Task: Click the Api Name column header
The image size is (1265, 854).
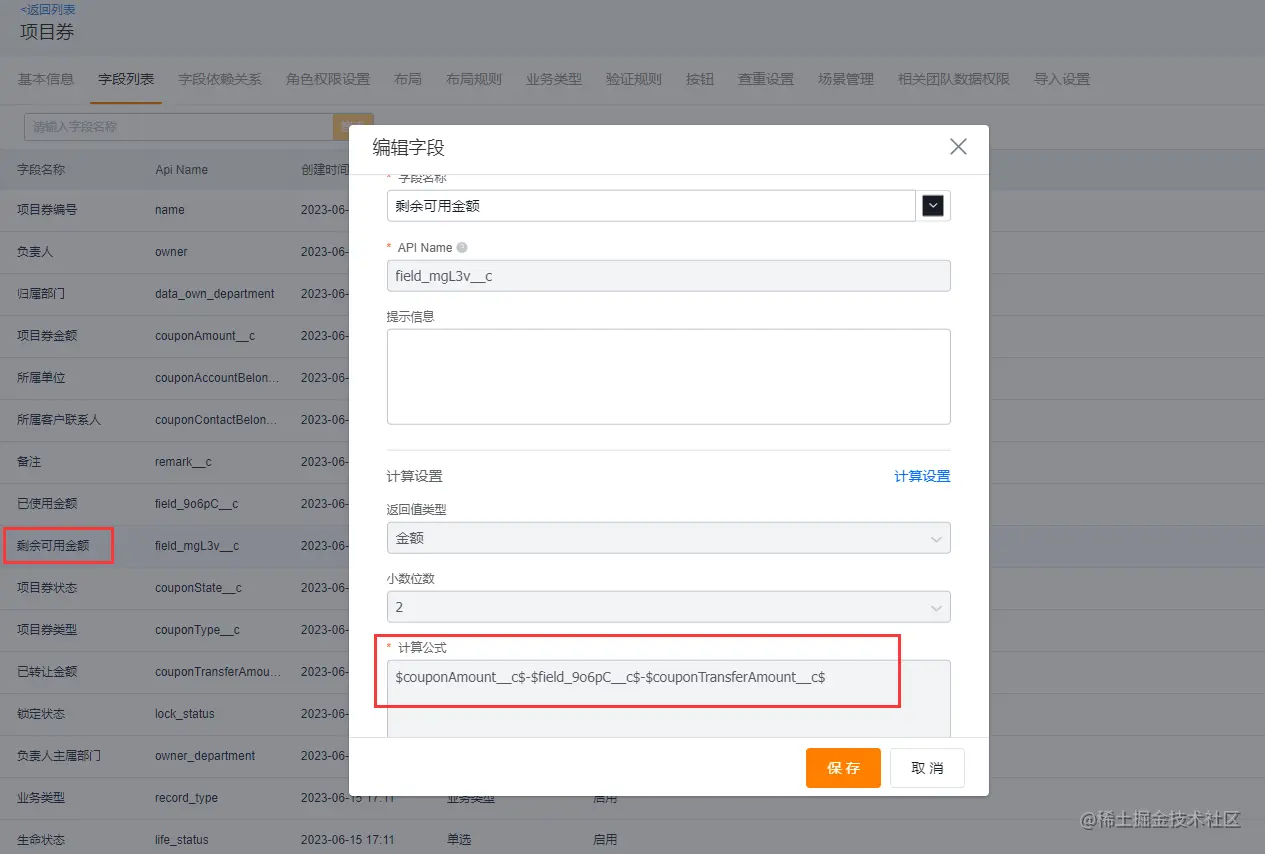Action: pyautogui.click(x=181, y=170)
